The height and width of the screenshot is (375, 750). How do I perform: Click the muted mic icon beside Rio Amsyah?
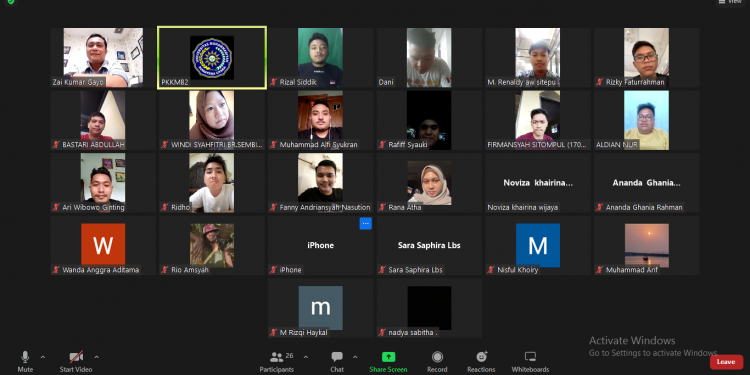point(165,270)
